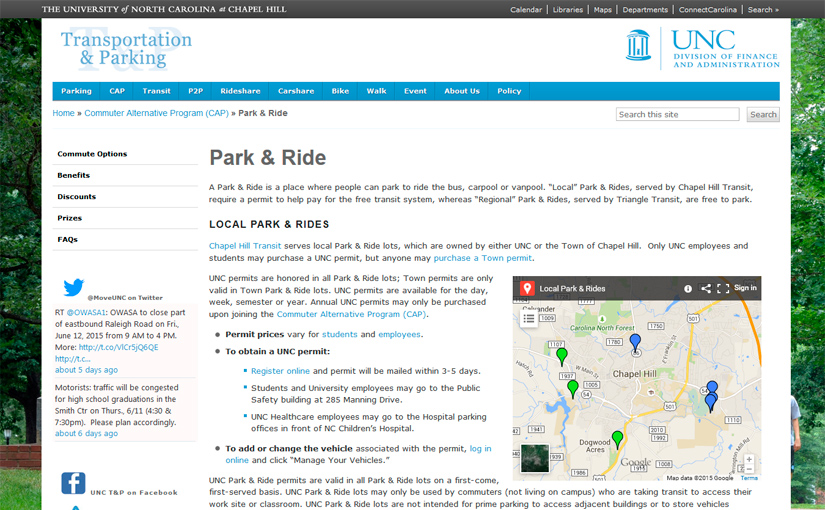Click the site Search button
This screenshot has width=825, height=510.
tap(763, 114)
